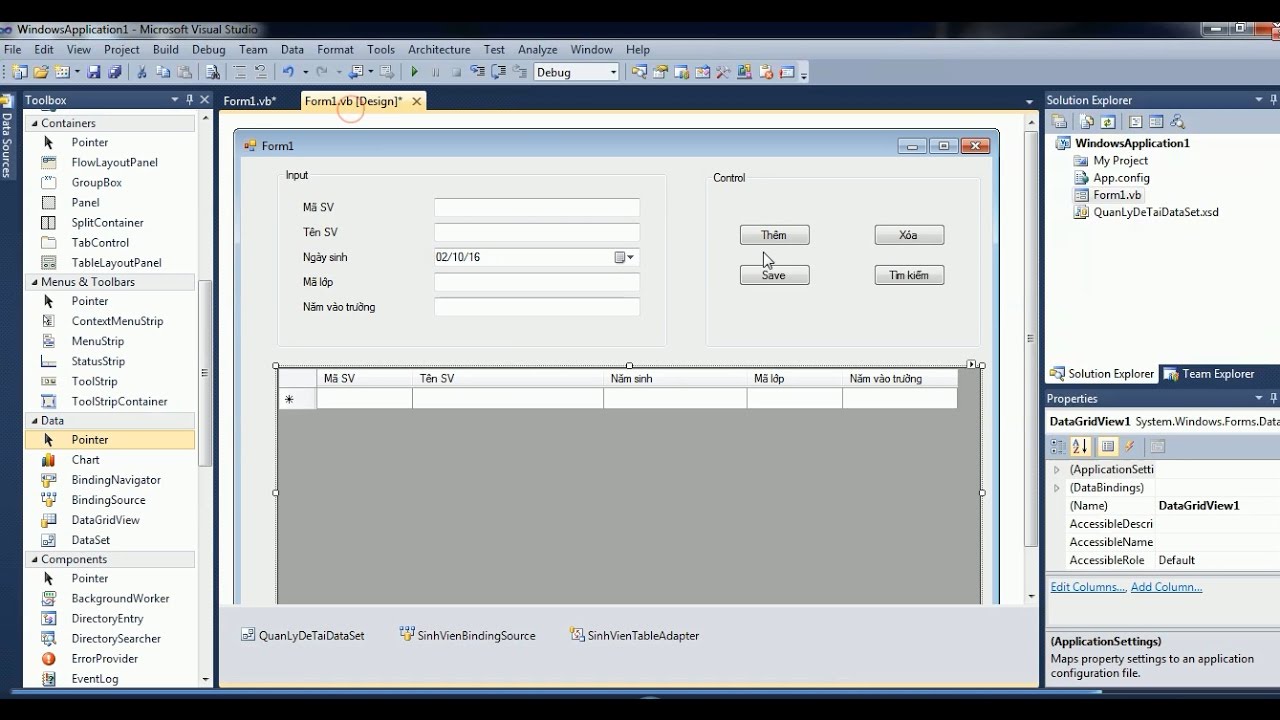Click the Năm sinh column header in the grid
Image resolution: width=1280 pixels, height=720 pixels.
click(x=675, y=378)
